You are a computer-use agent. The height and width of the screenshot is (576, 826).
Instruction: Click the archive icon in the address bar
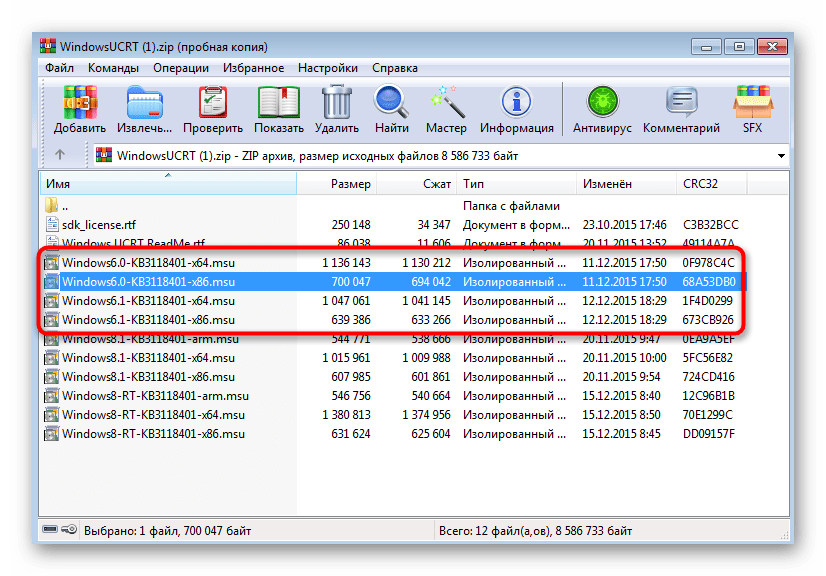coord(104,155)
